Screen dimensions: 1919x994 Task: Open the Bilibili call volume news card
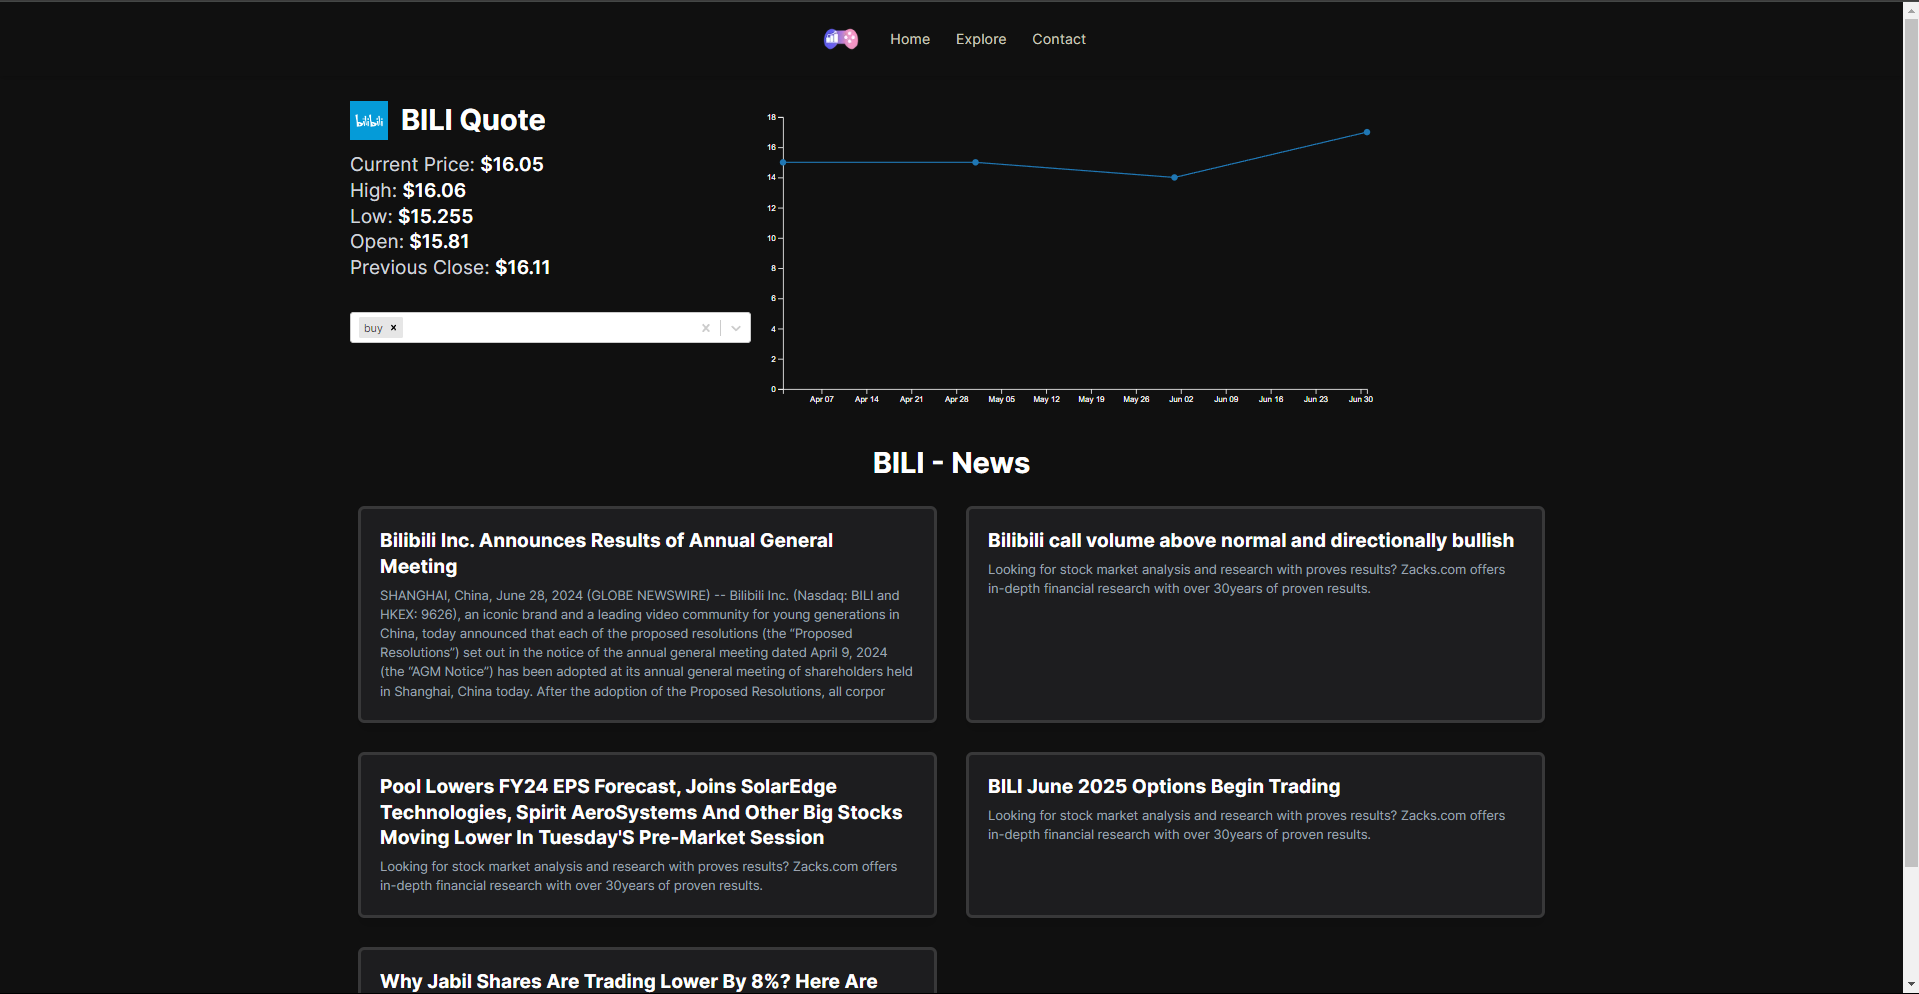pos(1255,614)
